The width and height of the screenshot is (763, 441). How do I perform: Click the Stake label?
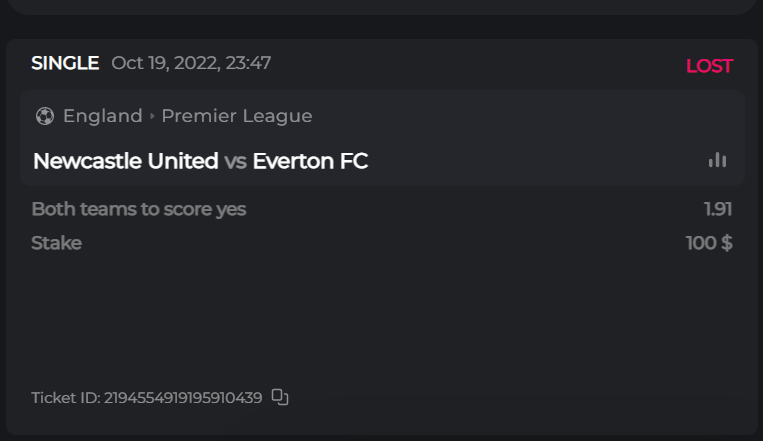[x=56, y=243]
